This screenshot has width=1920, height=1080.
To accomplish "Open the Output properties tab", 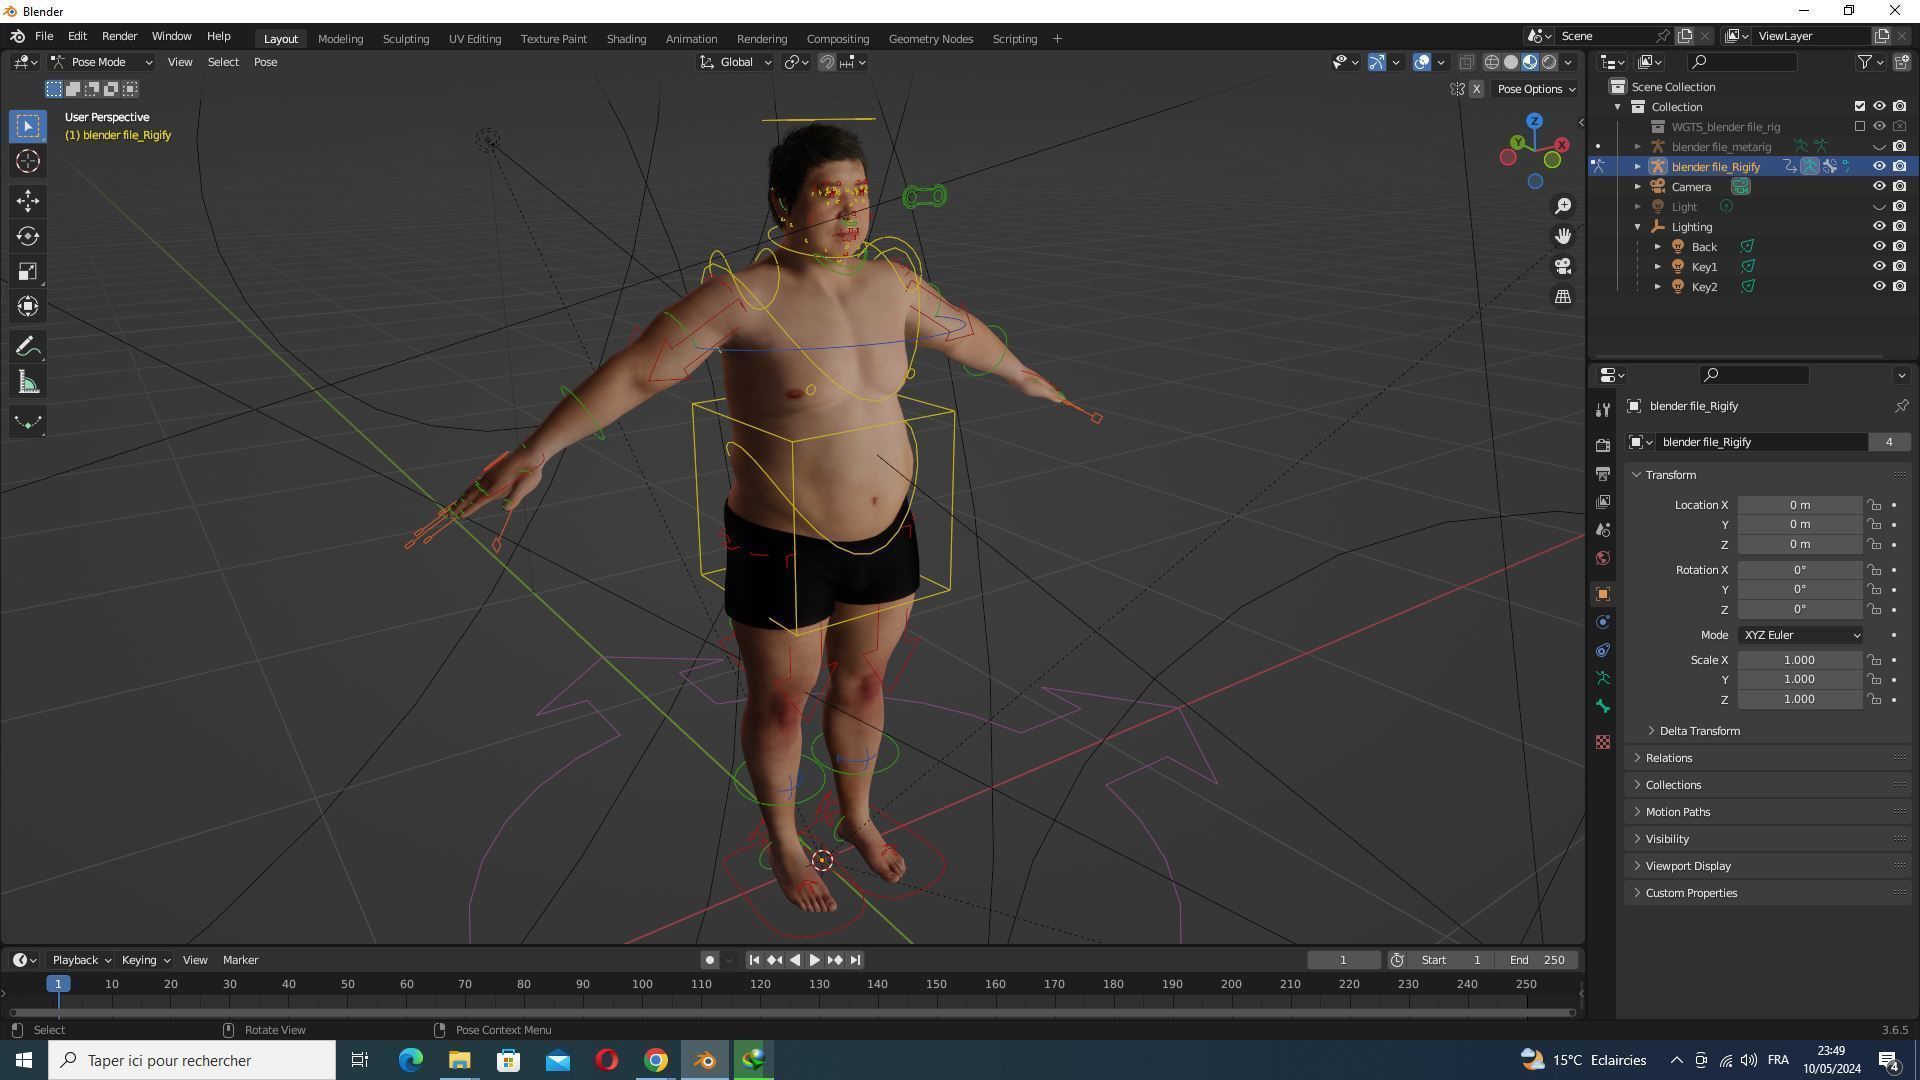I will (x=1603, y=473).
